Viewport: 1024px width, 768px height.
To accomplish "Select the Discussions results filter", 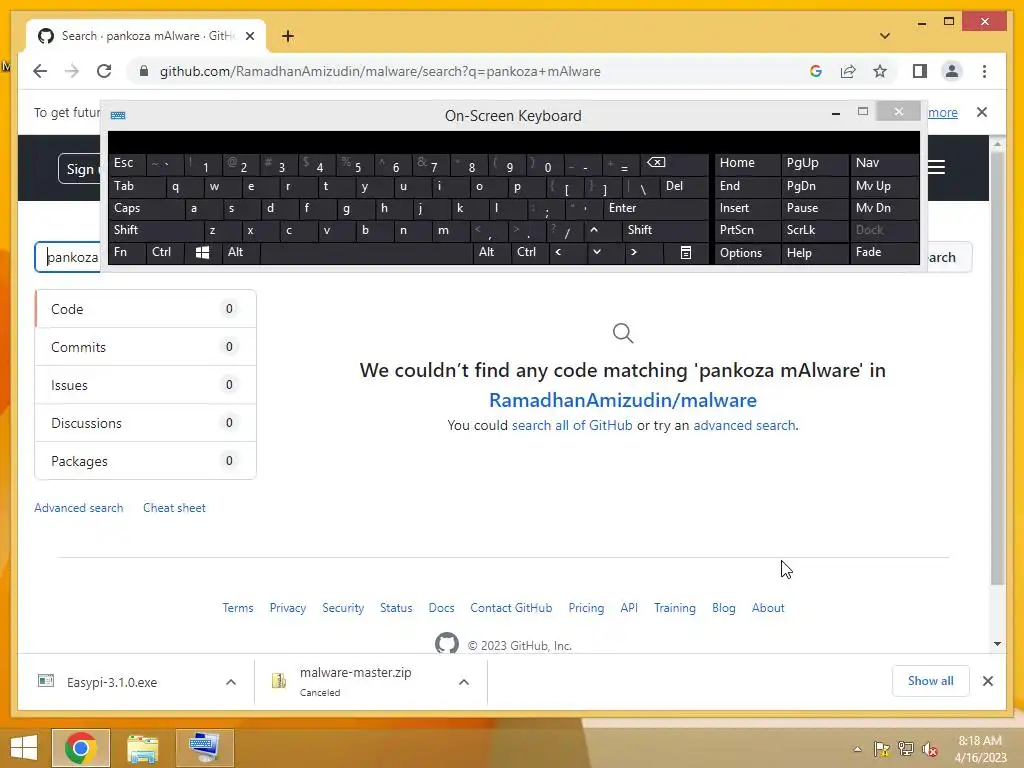I will click(146, 423).
